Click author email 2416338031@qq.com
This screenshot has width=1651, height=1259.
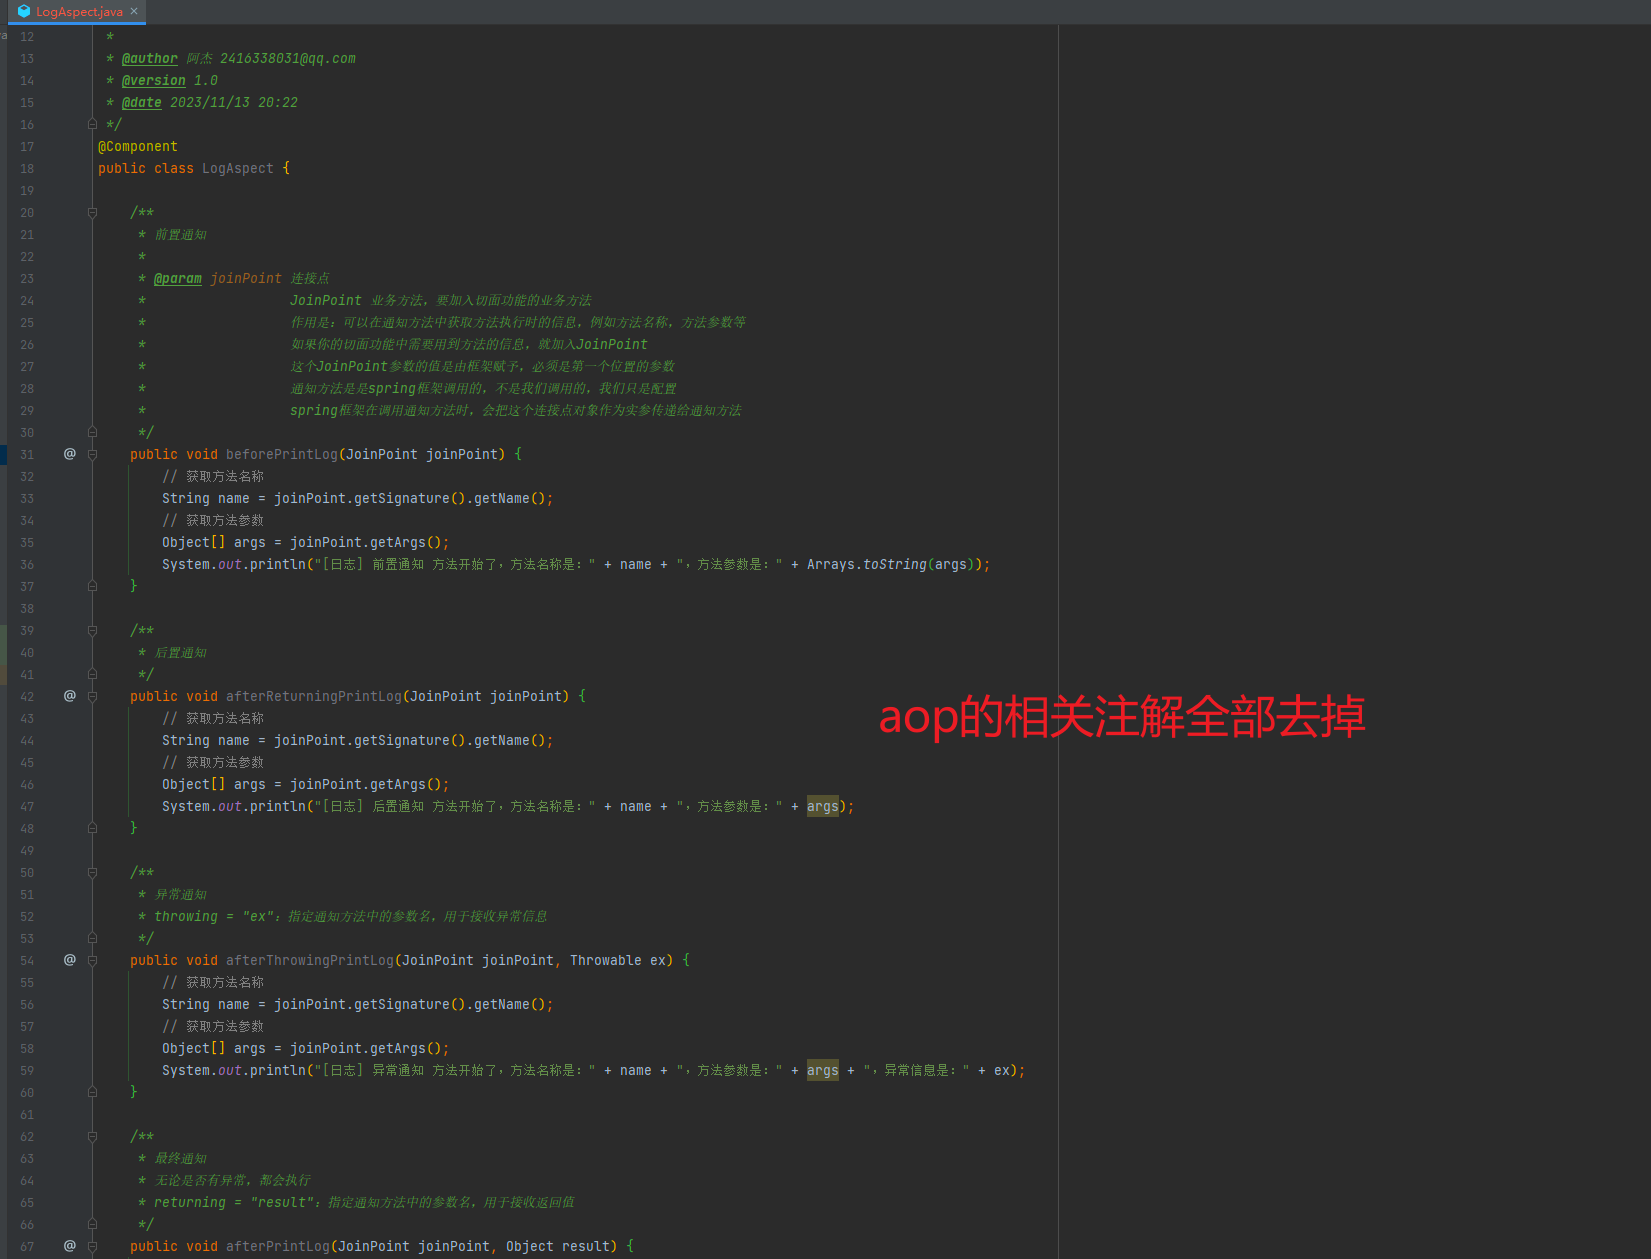pos(288,59)
